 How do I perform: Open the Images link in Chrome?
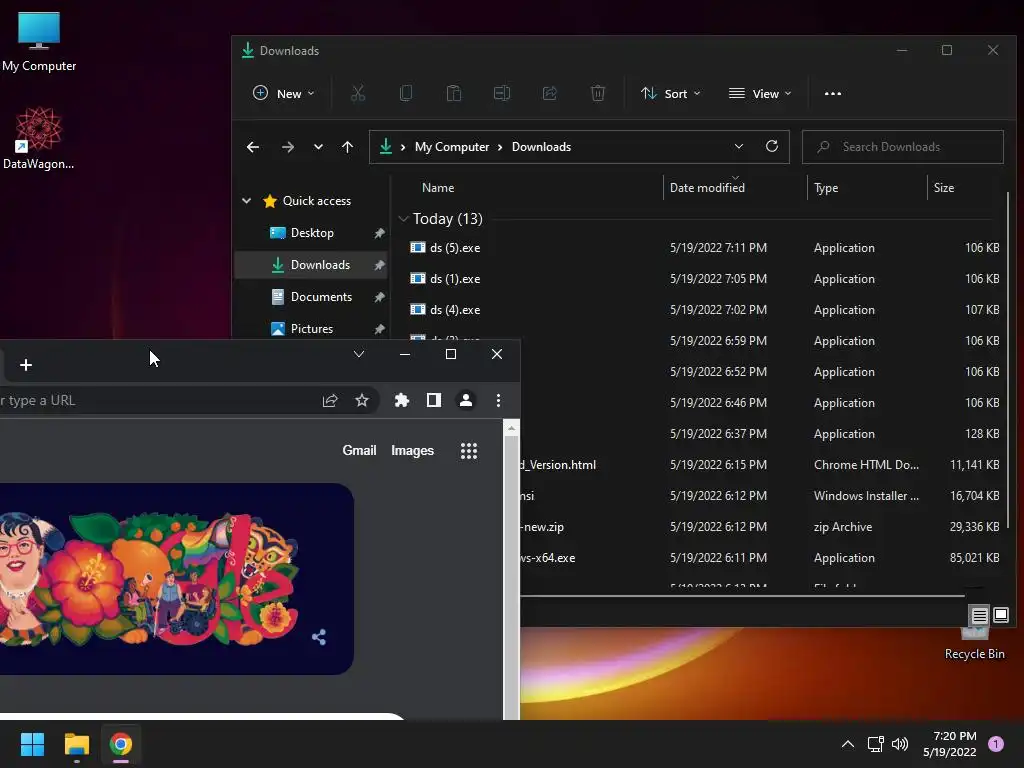412,451
